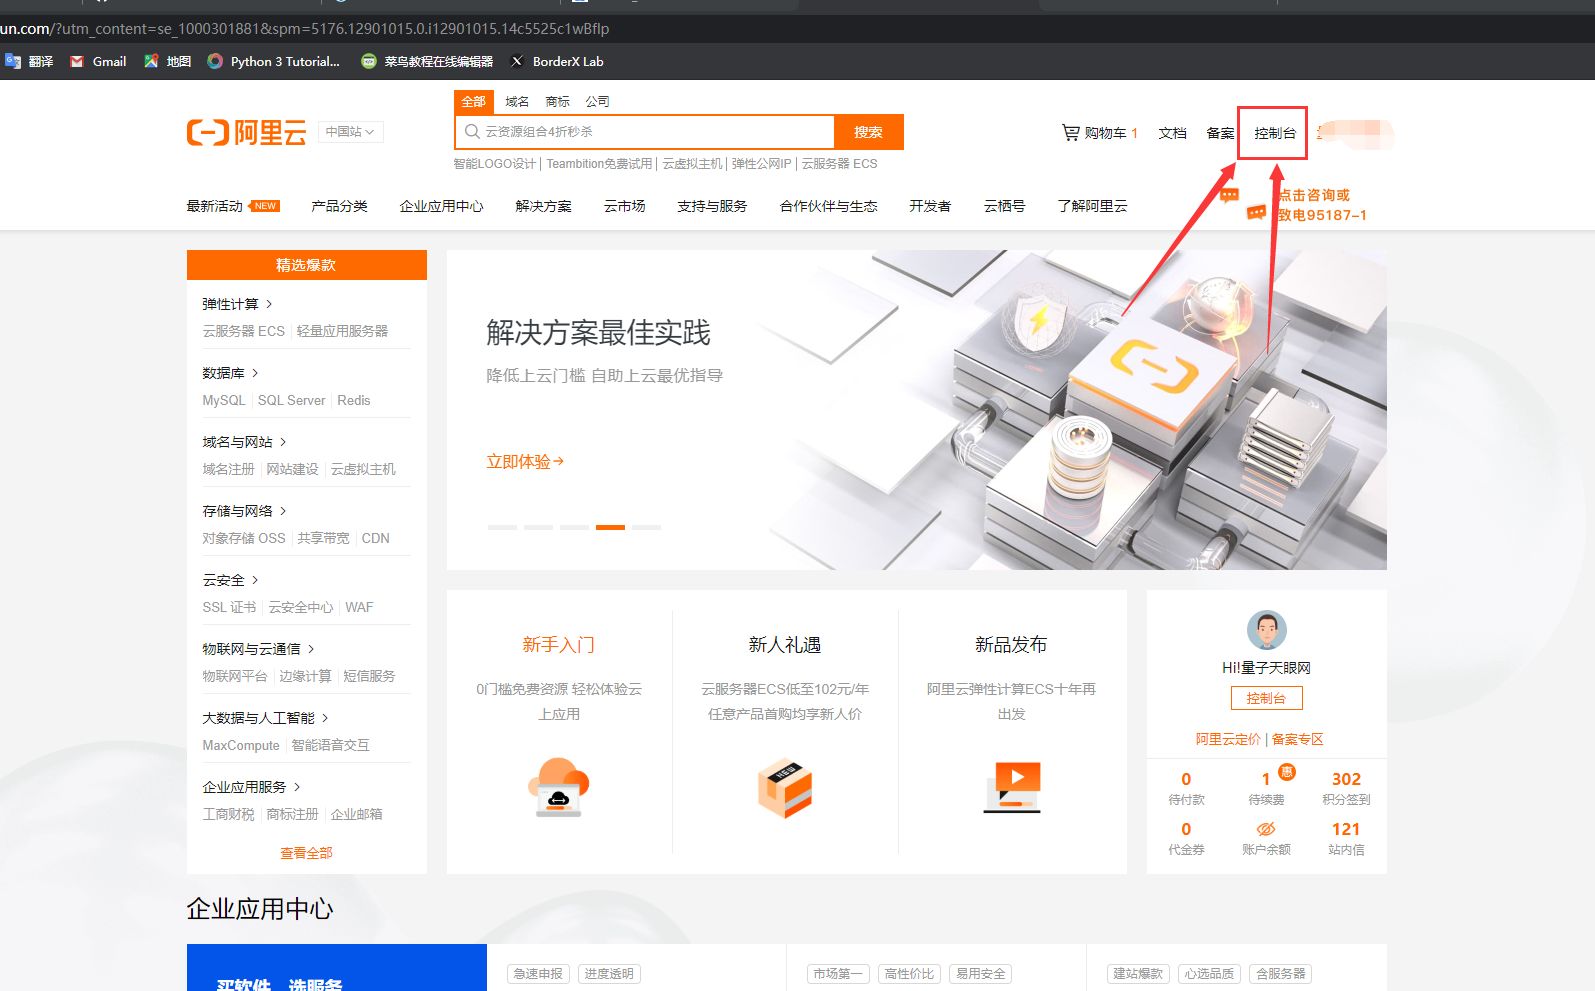Open 阿里云定价 link

1228,739
